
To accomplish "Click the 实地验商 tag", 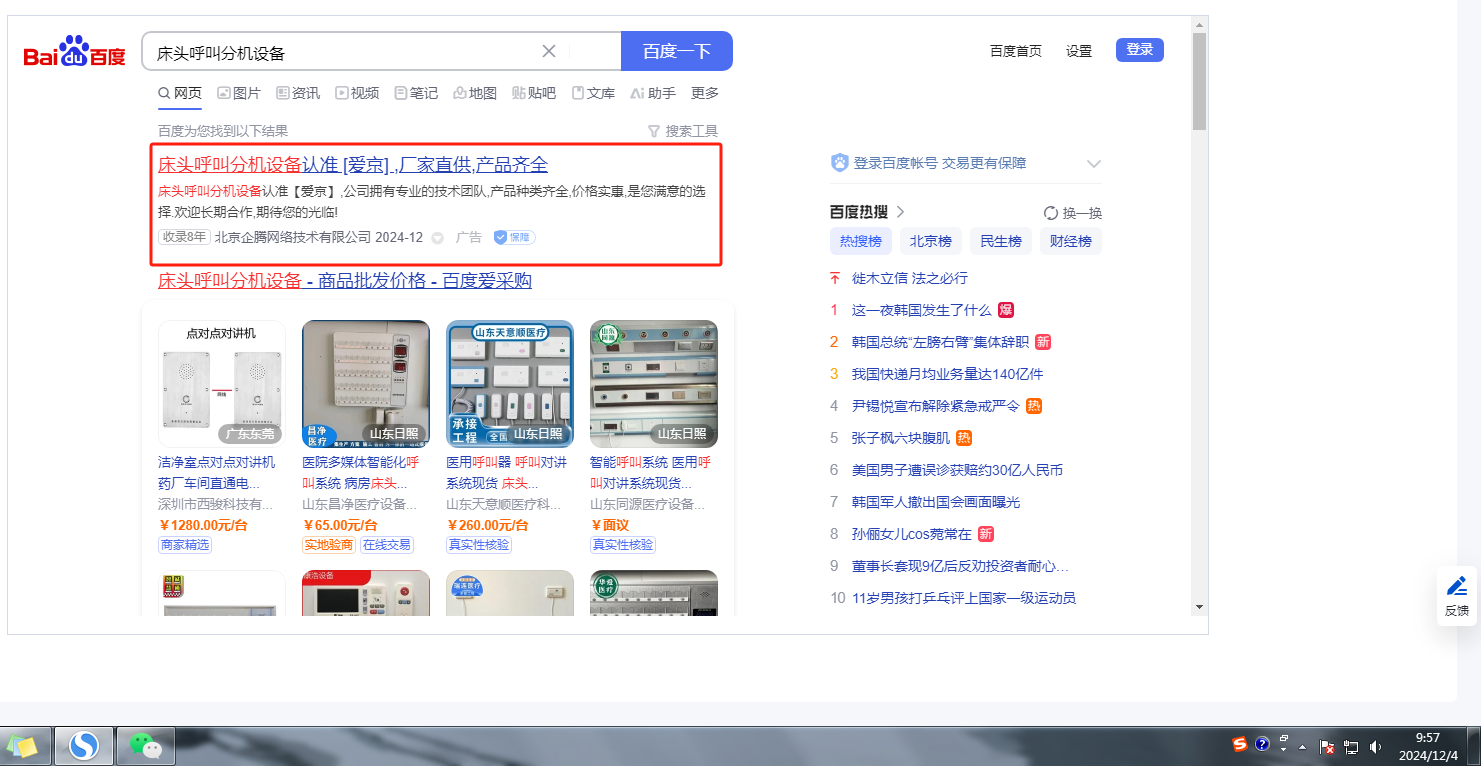I will pos(328,545).
